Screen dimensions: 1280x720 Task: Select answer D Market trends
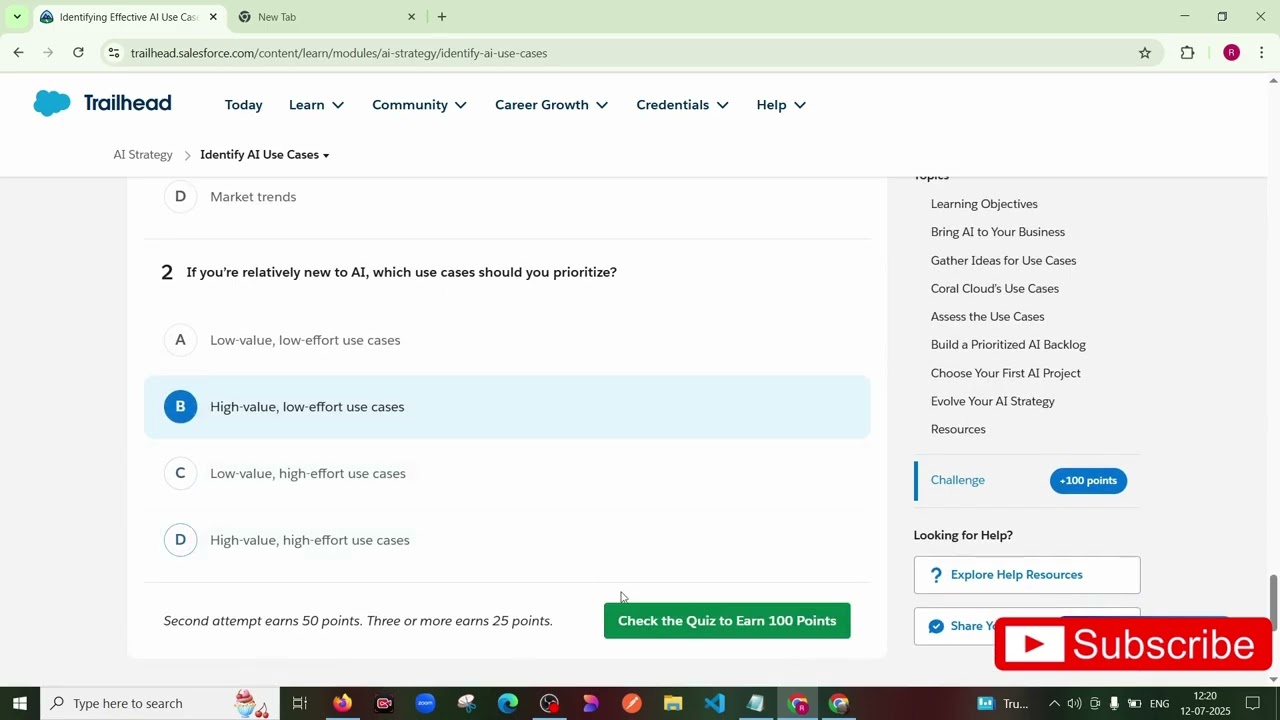(507, 197)
